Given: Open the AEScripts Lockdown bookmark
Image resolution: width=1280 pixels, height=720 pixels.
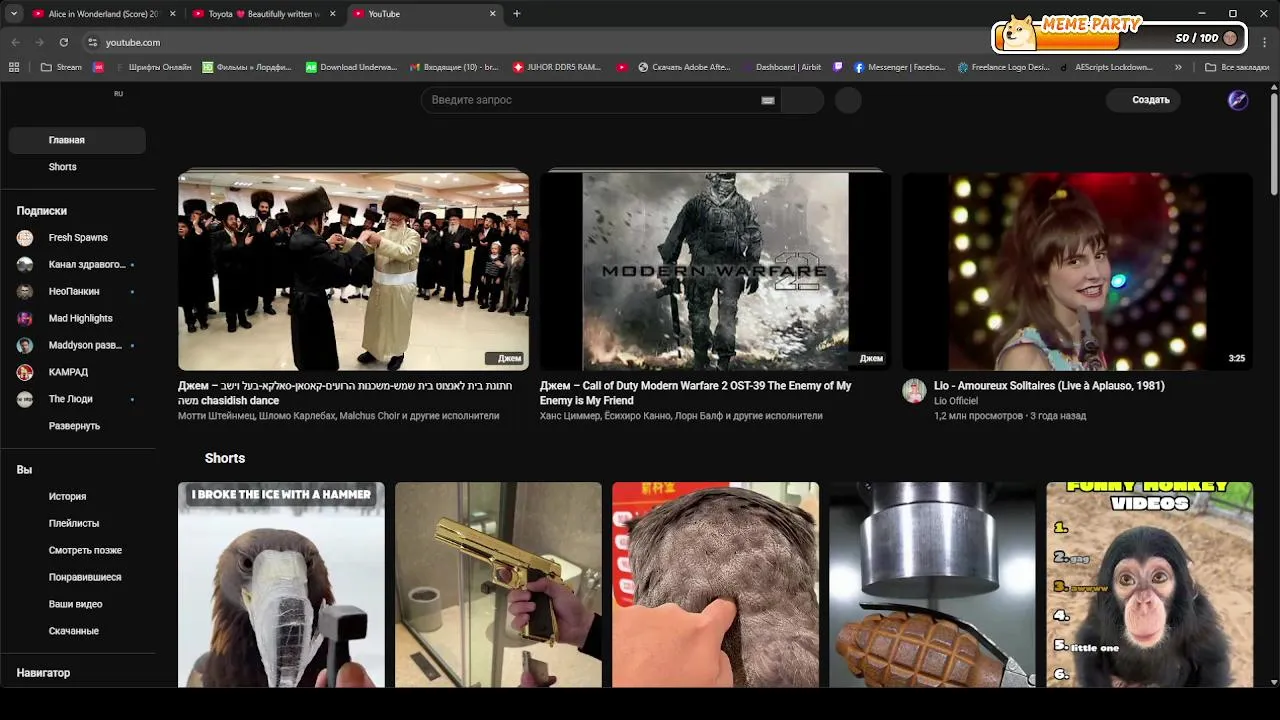Looking at the screenshot, I should [x=1106, y=67].
